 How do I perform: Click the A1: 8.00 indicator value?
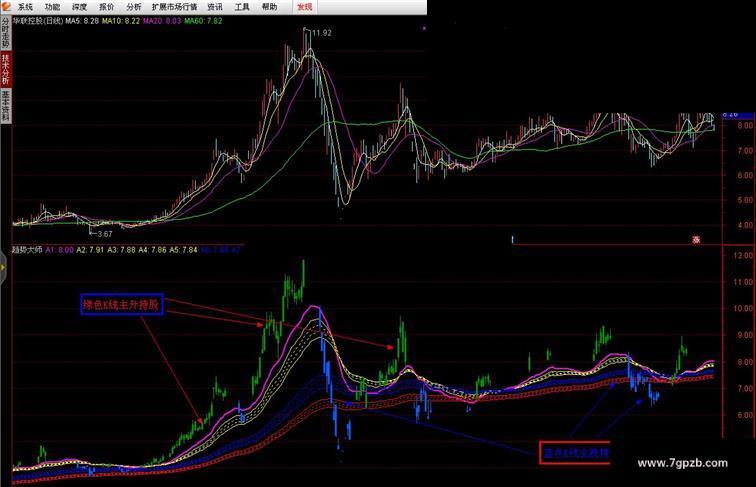pos(59,250)
